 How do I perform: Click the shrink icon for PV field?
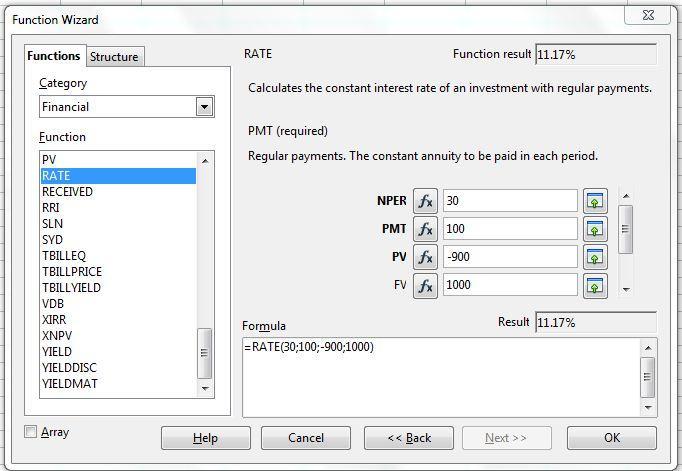(x=595, y=257)
